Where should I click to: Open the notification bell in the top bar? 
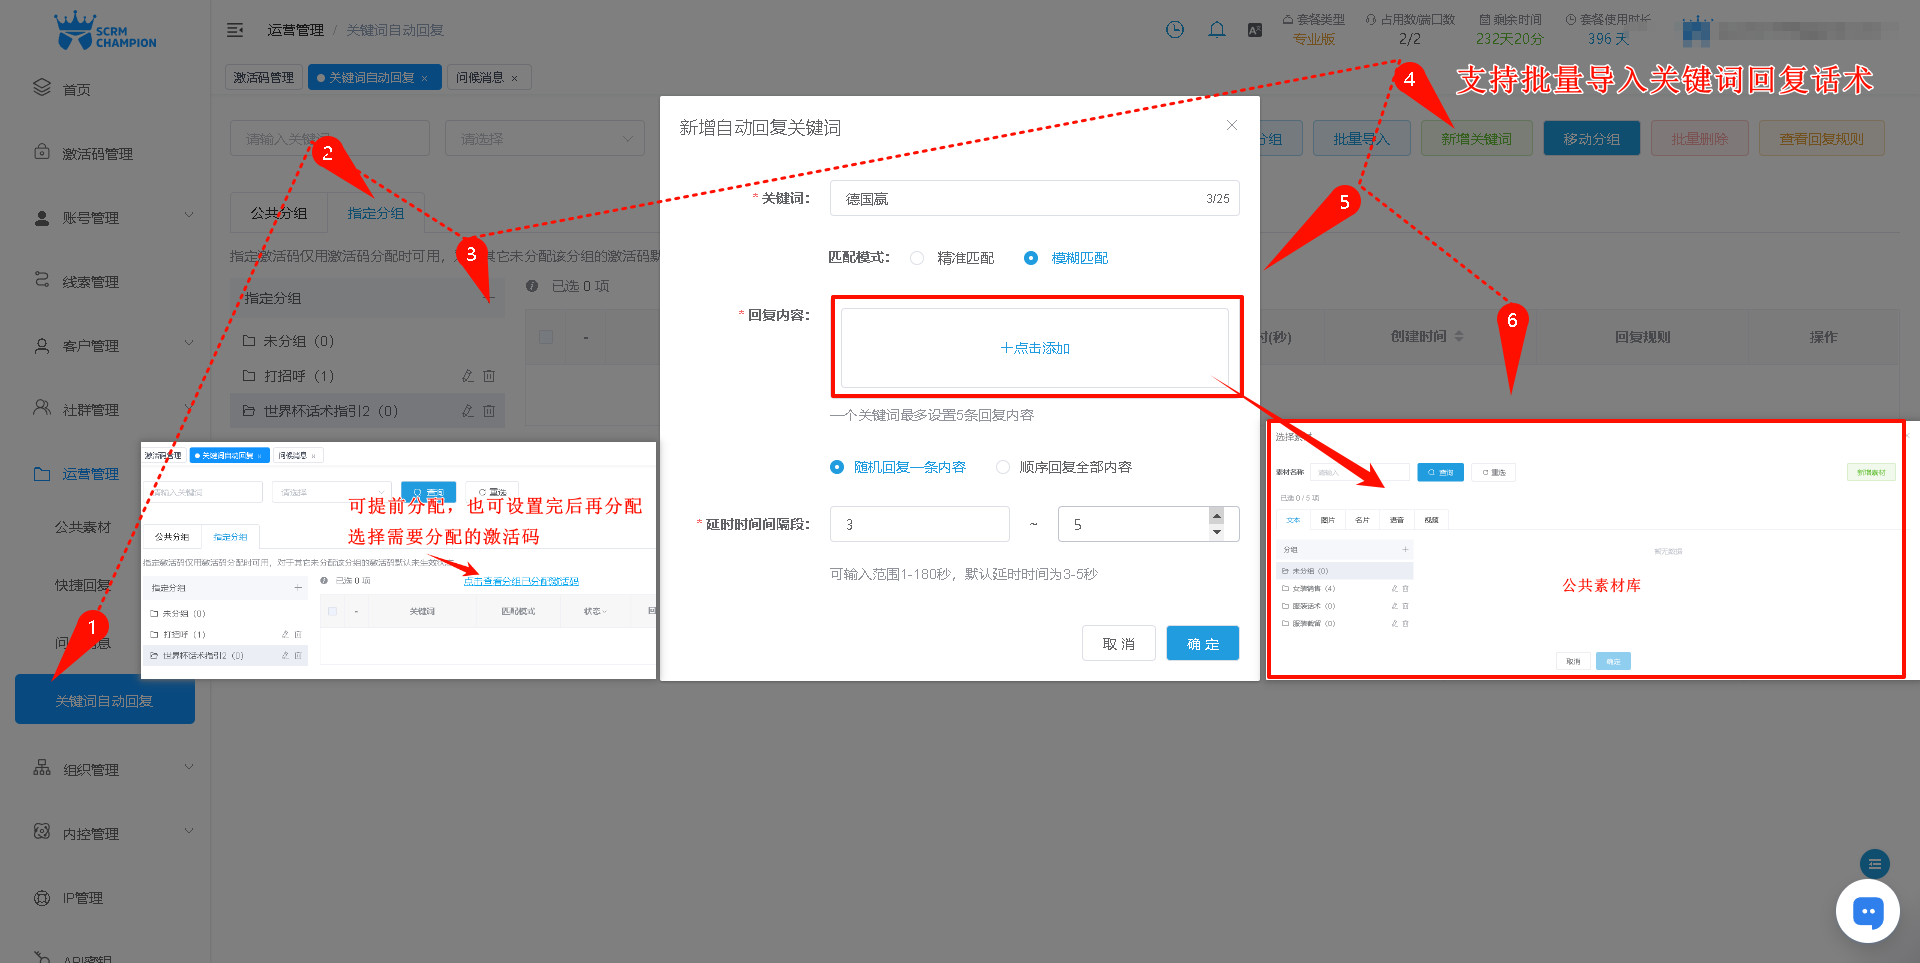tap(1217, 29)
